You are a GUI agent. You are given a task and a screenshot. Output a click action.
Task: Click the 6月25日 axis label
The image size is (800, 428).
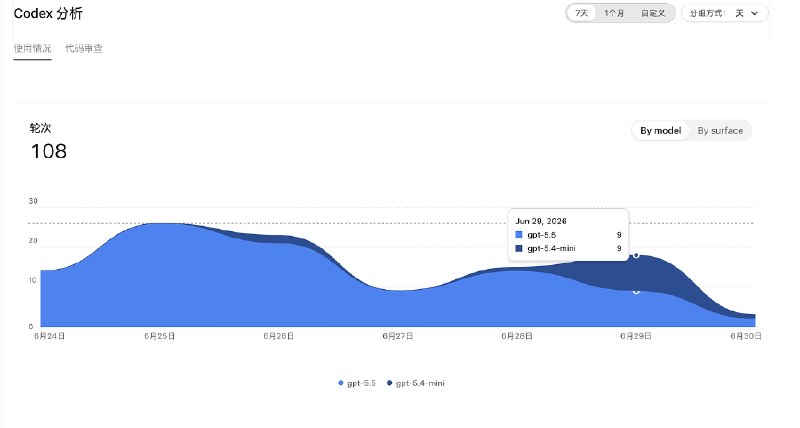point(160,336)
